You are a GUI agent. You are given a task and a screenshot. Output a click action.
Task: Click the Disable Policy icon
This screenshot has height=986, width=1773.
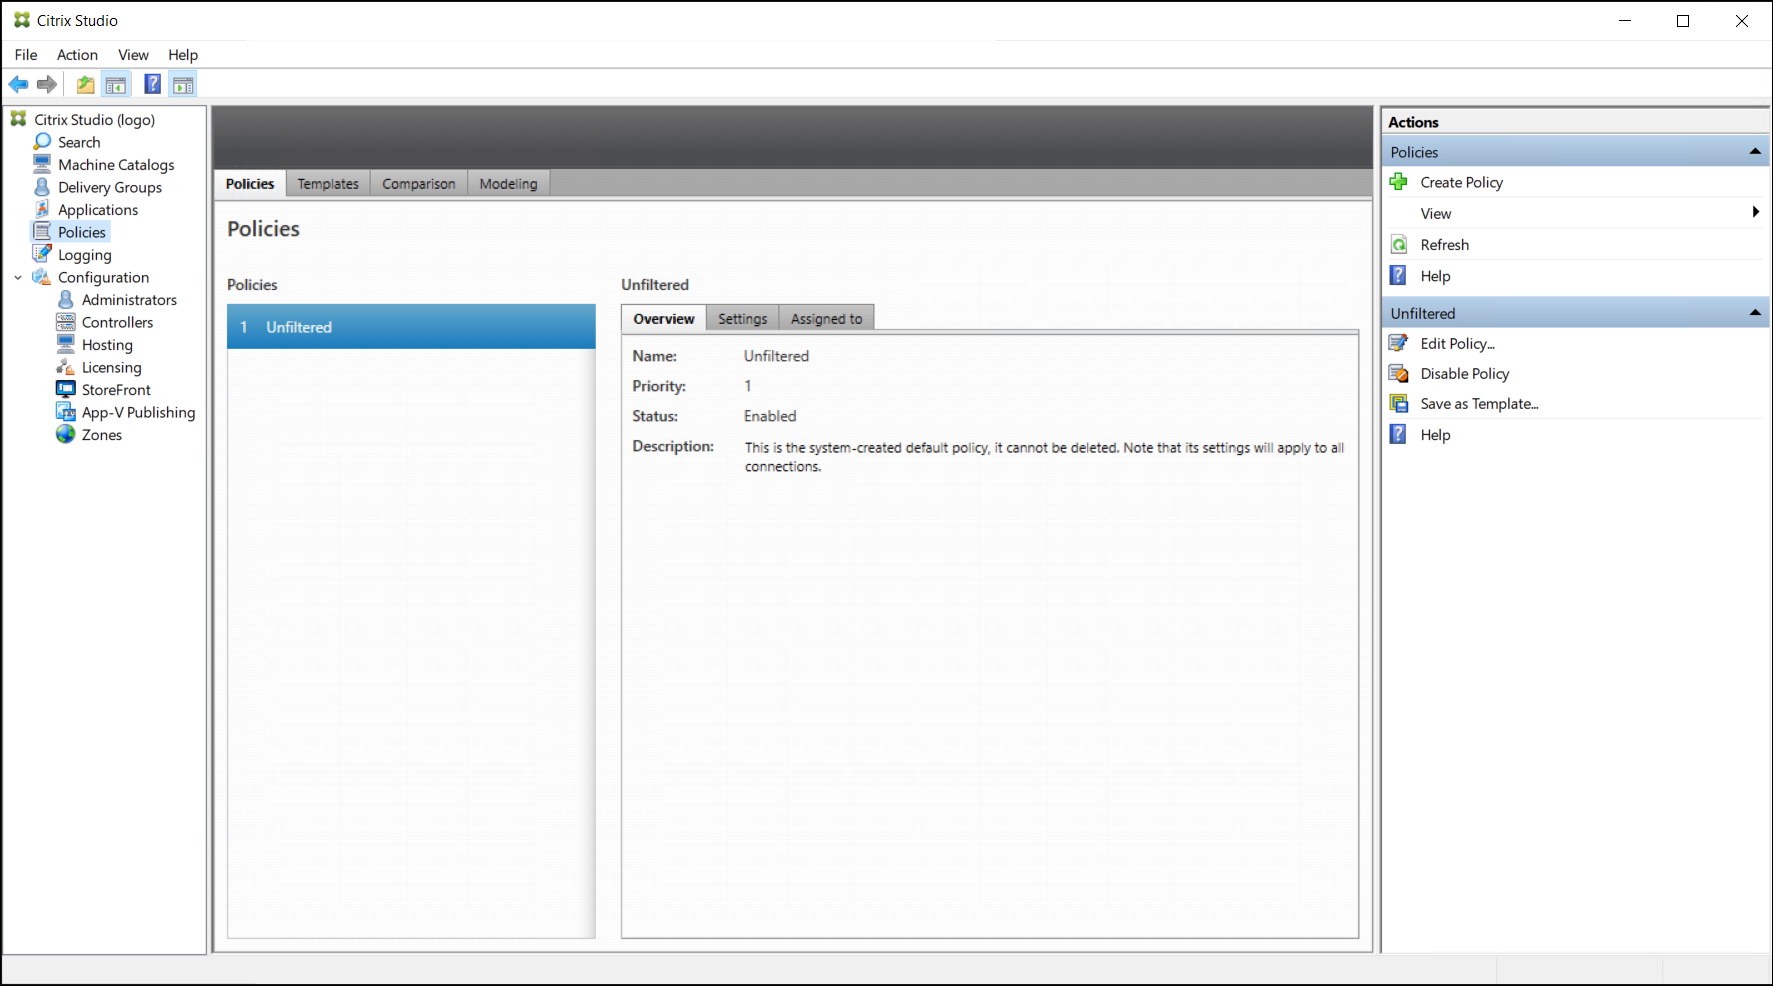point(1399,373)
